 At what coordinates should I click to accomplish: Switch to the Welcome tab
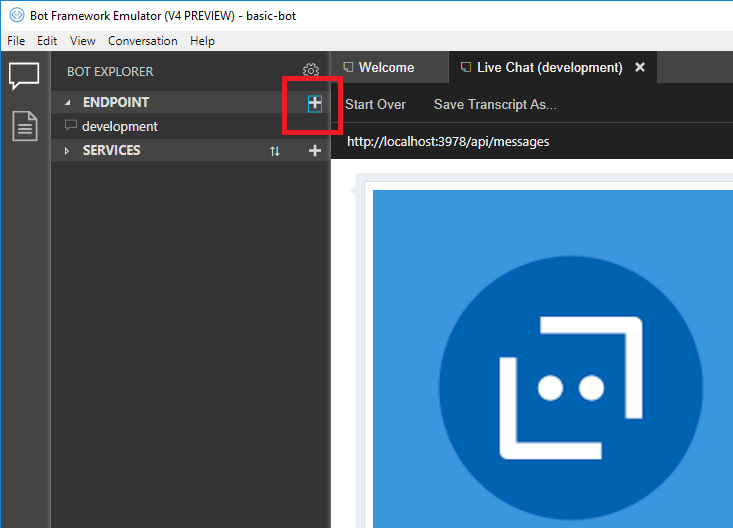point(390,67)
